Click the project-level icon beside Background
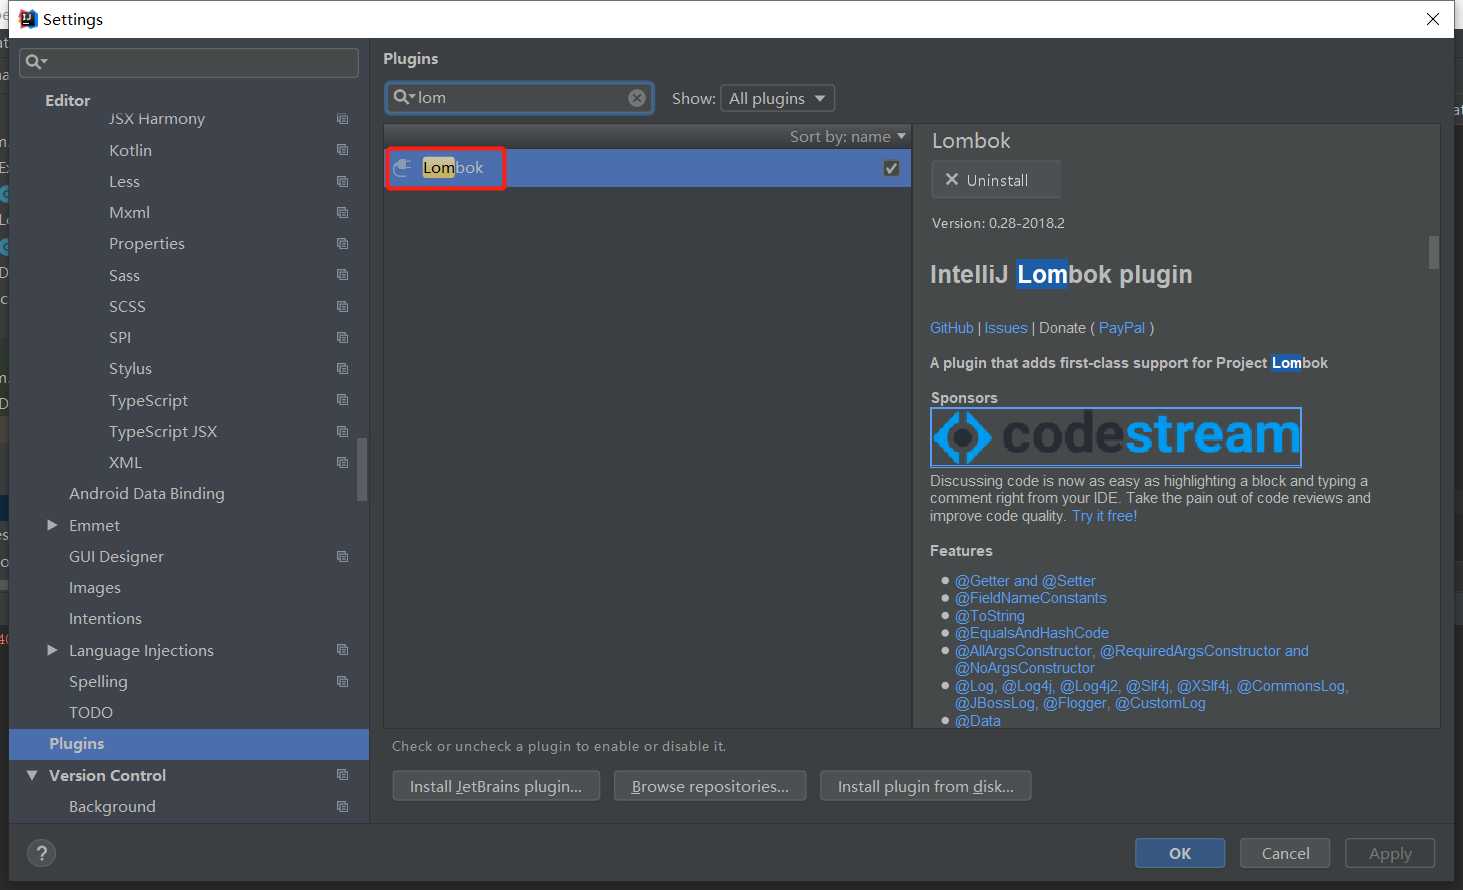1463x890 pixels. coord(342,806)
